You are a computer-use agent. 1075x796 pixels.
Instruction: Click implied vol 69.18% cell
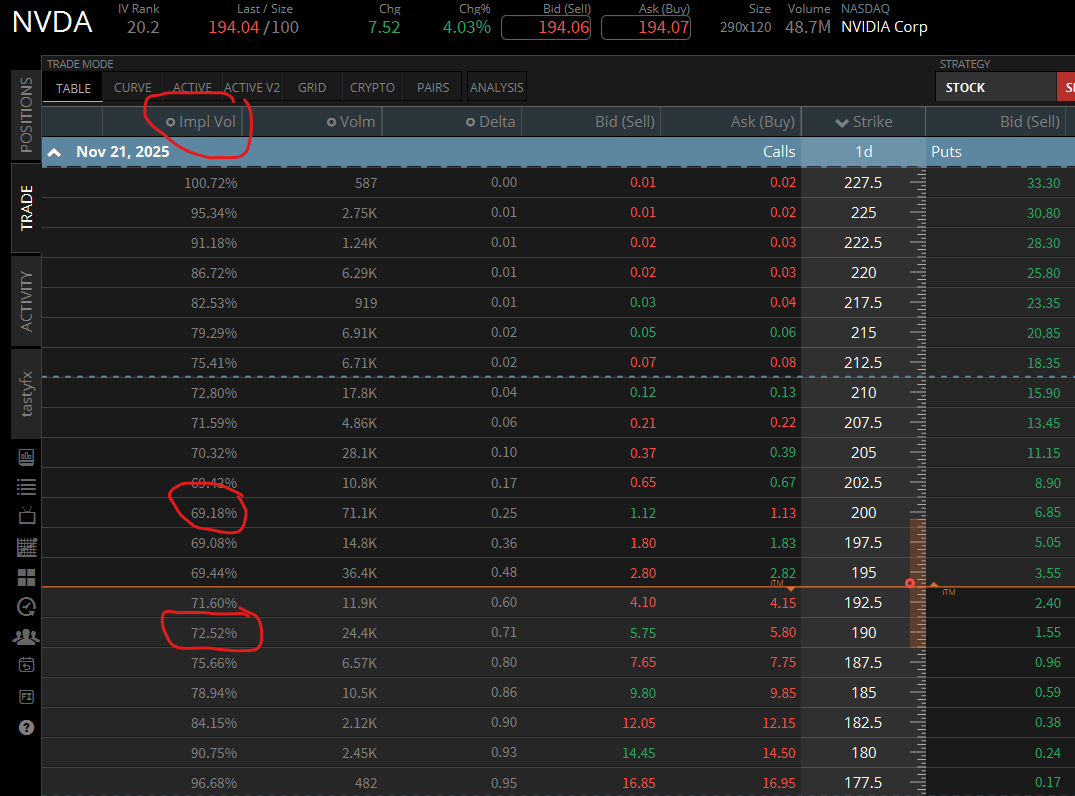point(214,514)
